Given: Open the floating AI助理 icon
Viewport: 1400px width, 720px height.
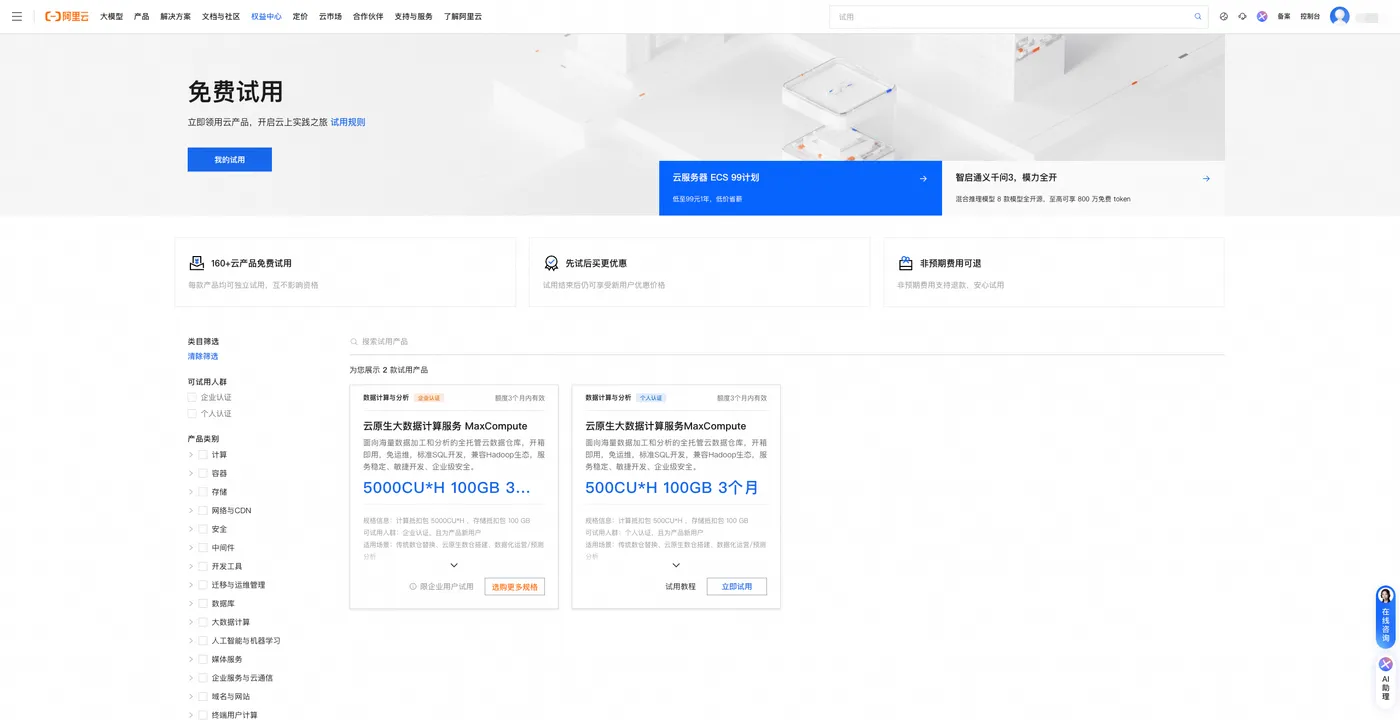Looking at the screenshot, I should (1385, 664).
